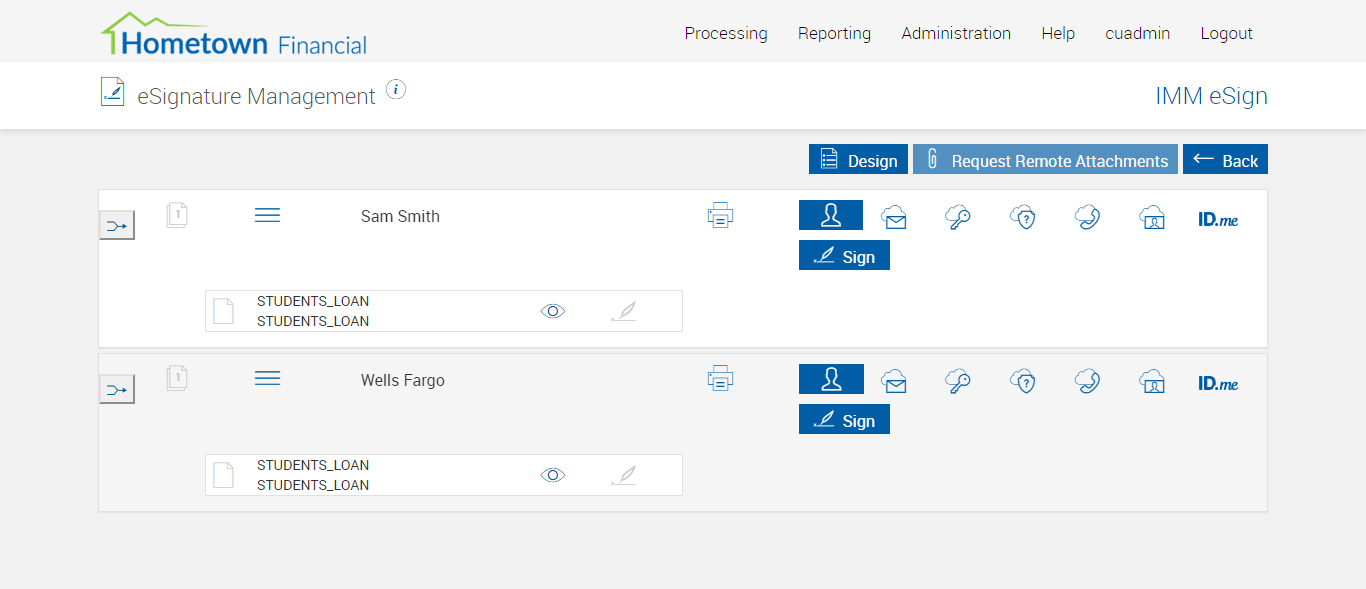Open the Administration menu
The height and width of the screenshot is (589, 1366).
pyautogui.click(x=956, y=33)
